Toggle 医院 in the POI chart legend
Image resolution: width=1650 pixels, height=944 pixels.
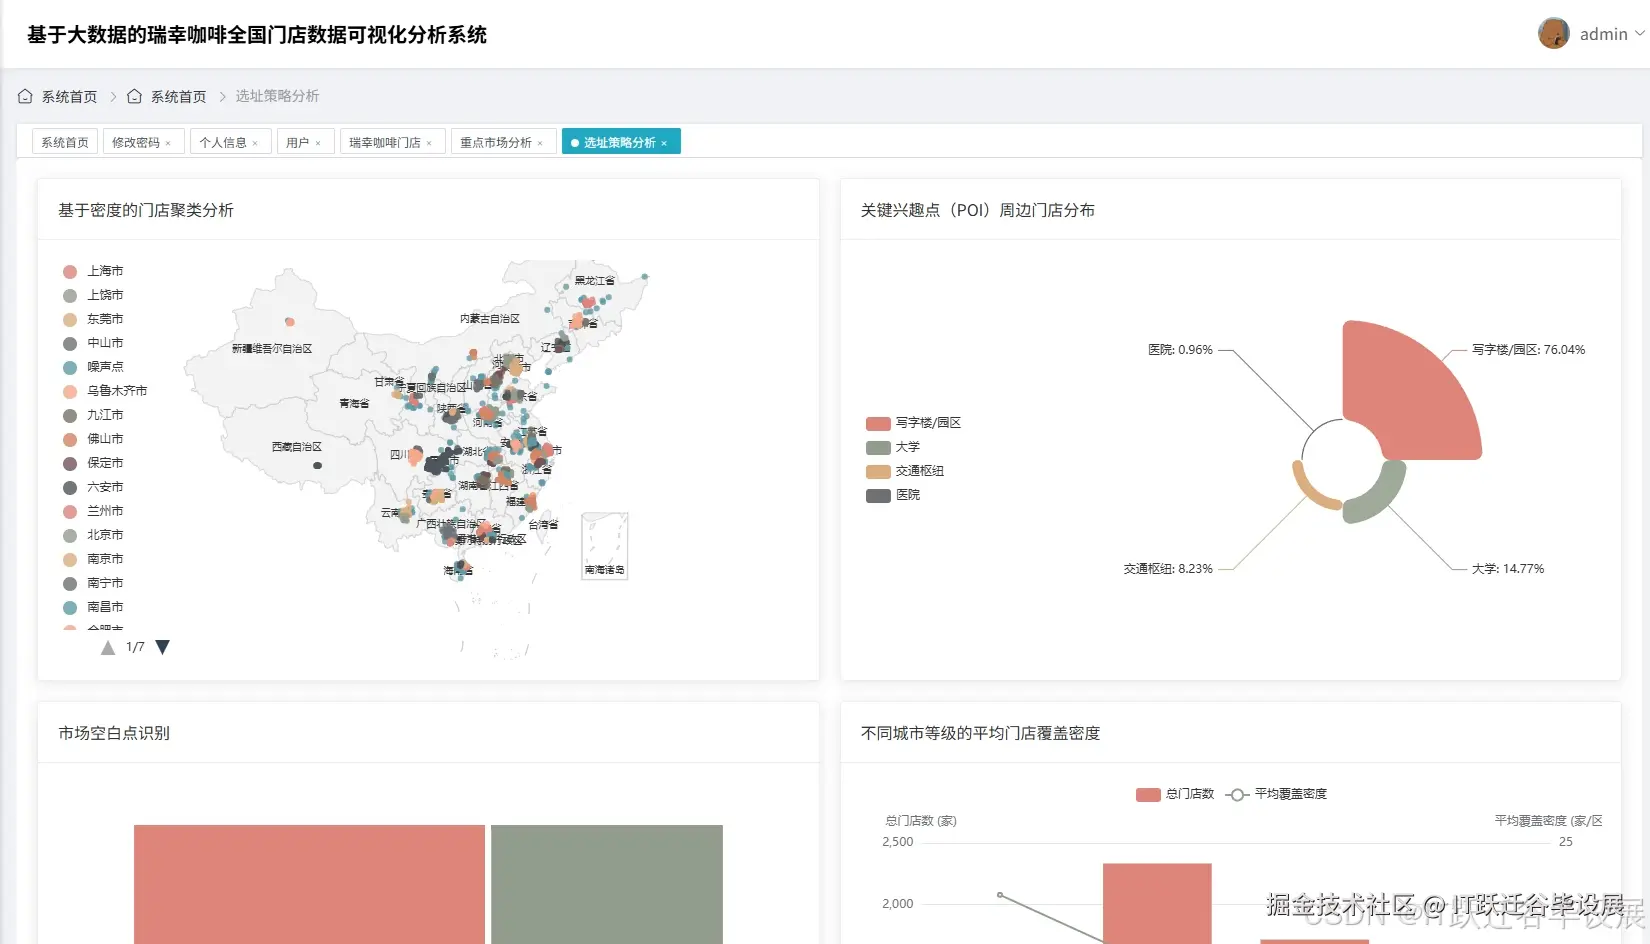point(893,495)
